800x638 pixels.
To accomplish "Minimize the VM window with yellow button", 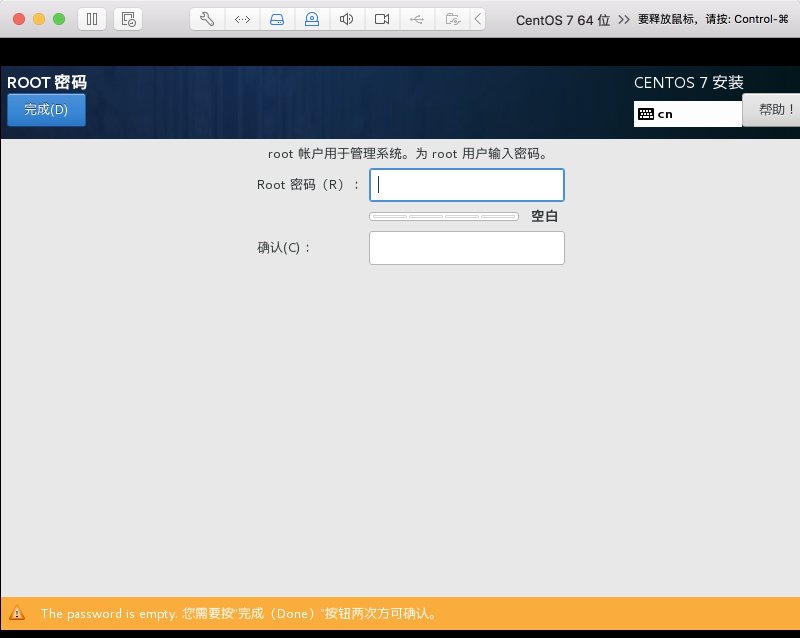I will coord(39,19).
